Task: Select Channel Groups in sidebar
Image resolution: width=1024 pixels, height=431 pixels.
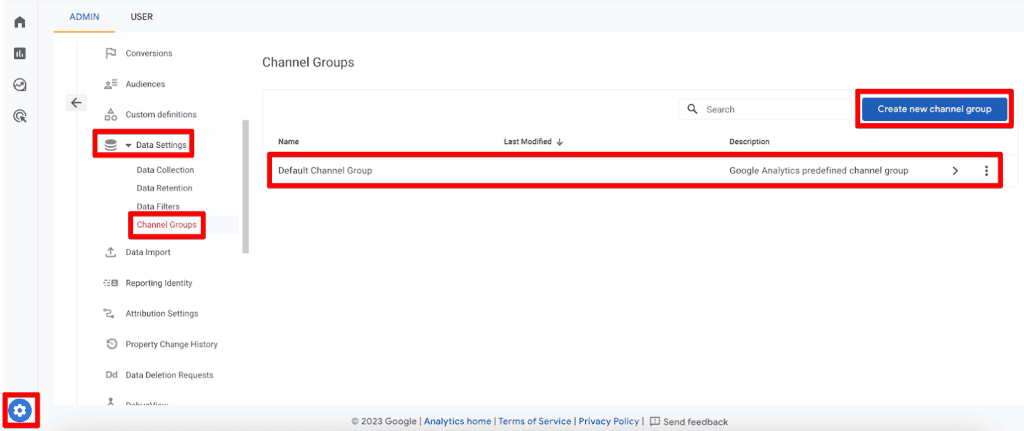Action: 166,224
